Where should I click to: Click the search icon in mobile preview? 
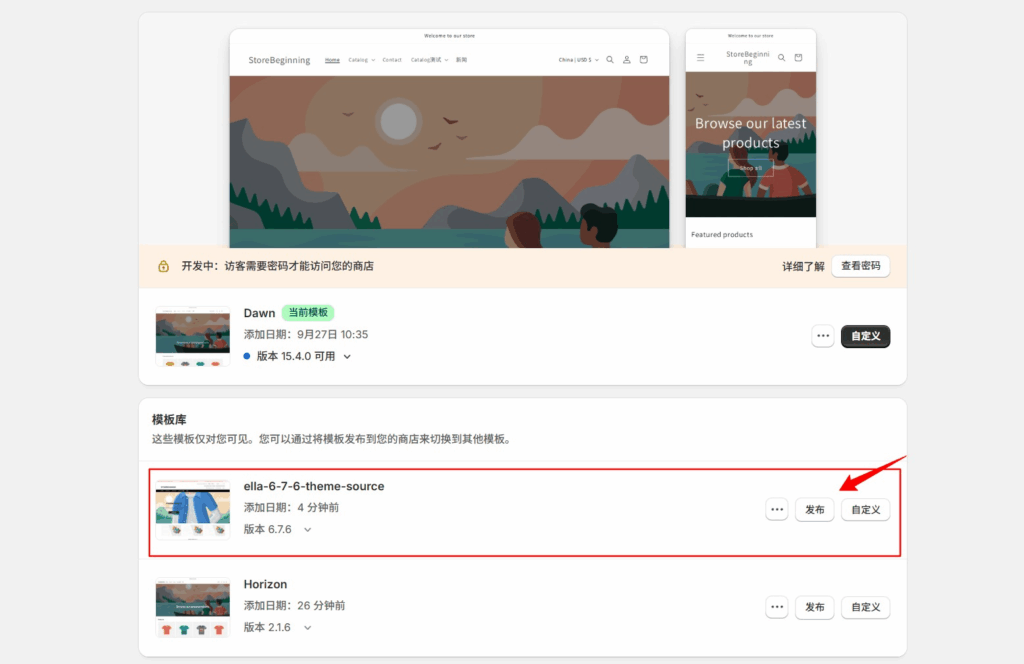tap(782, 58)
